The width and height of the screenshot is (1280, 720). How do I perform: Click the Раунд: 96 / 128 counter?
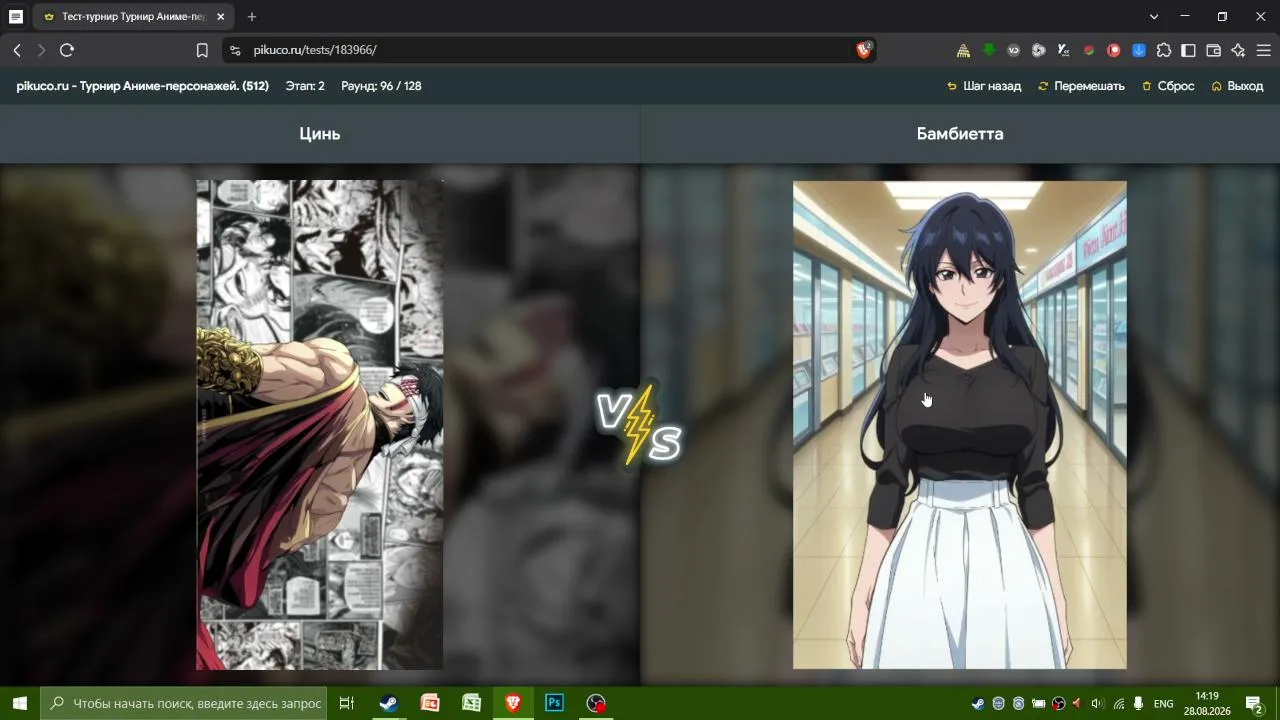pos(381,86)
